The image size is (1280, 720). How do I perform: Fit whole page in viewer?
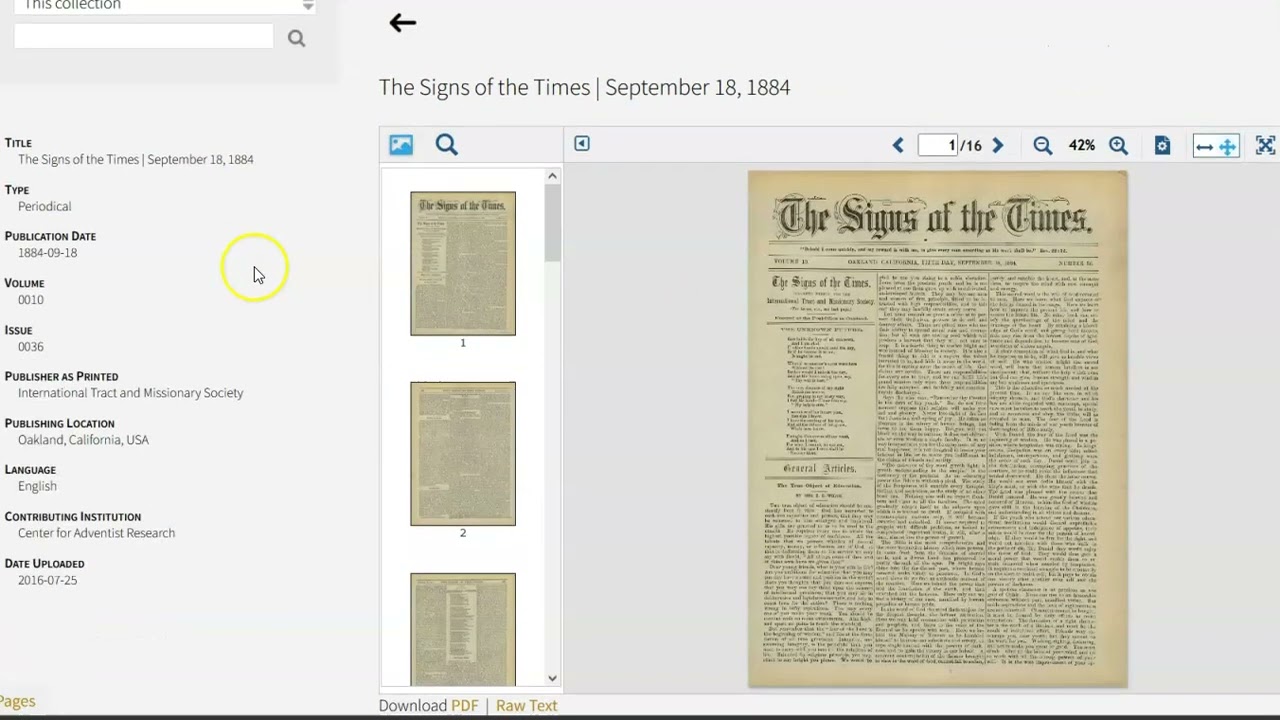[x=1228, y=146]
